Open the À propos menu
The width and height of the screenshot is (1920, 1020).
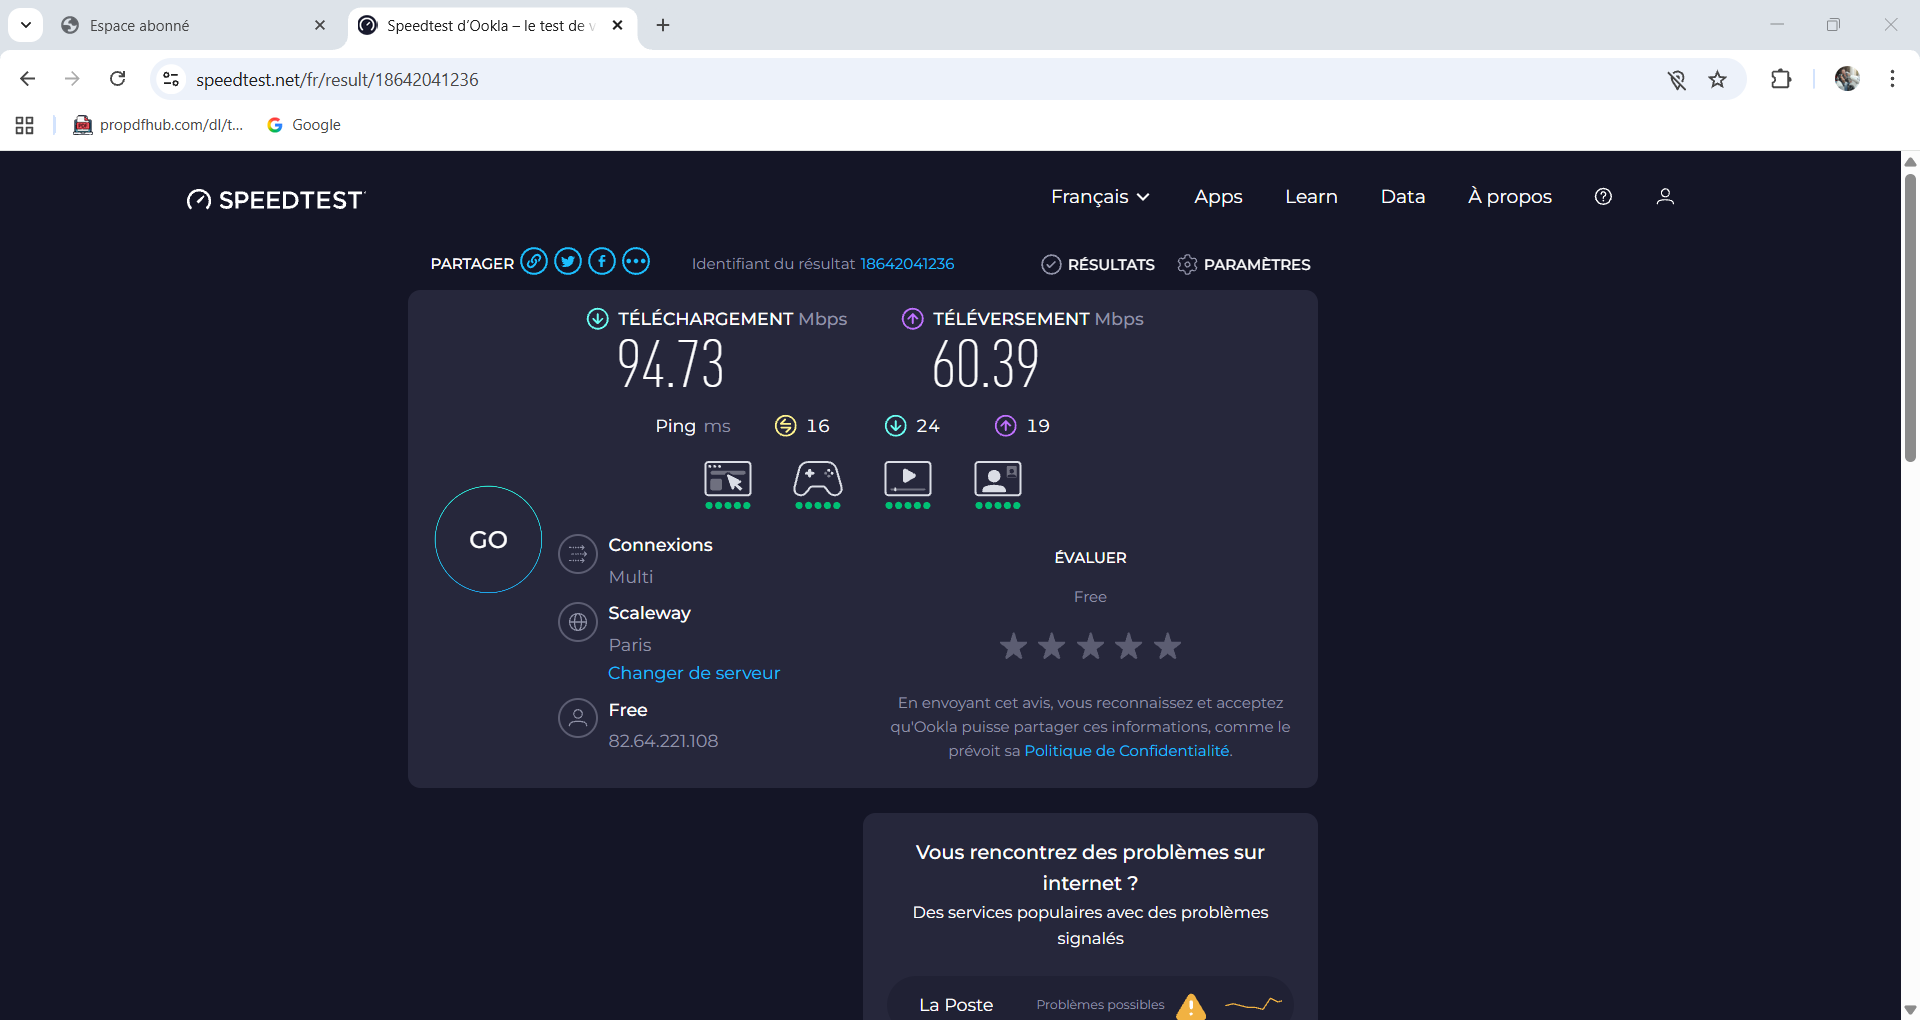(1510, 197)
